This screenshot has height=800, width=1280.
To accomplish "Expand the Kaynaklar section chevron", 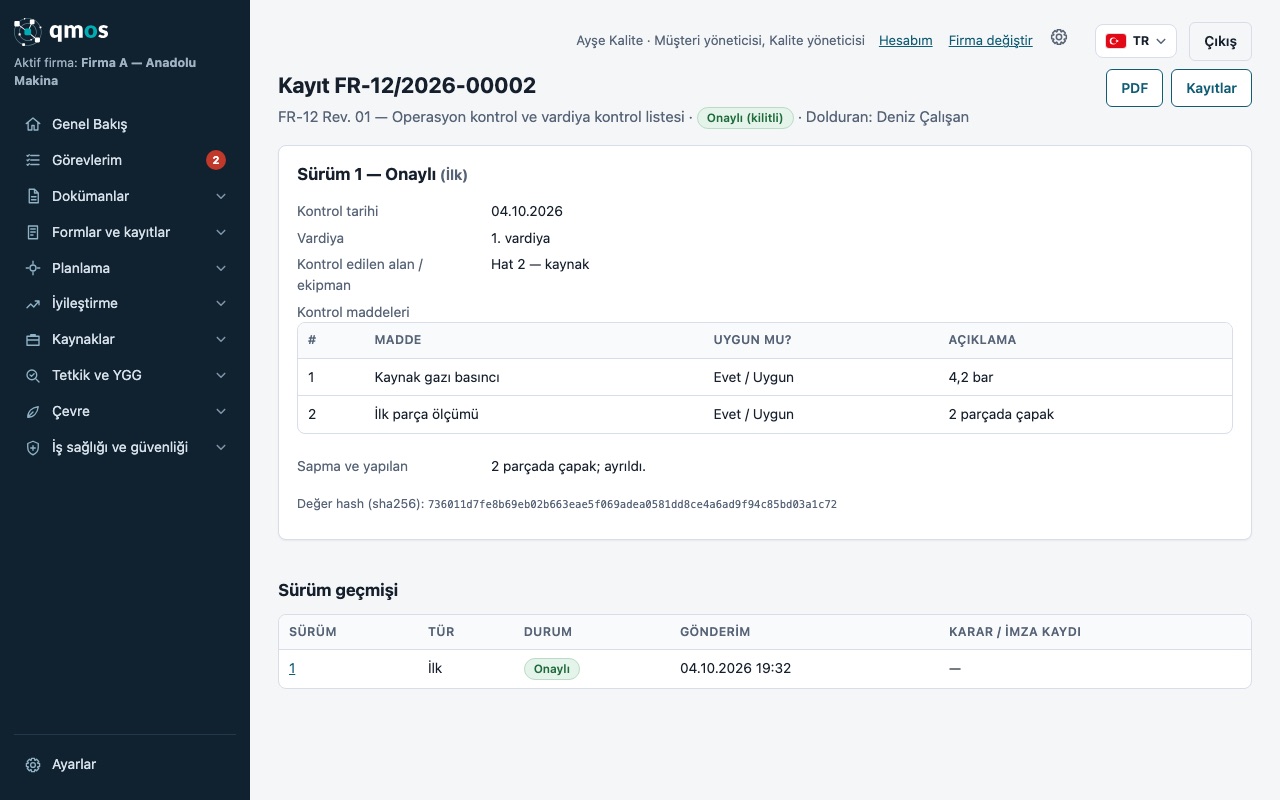I will pyautogui.click(x=221, y=340).
